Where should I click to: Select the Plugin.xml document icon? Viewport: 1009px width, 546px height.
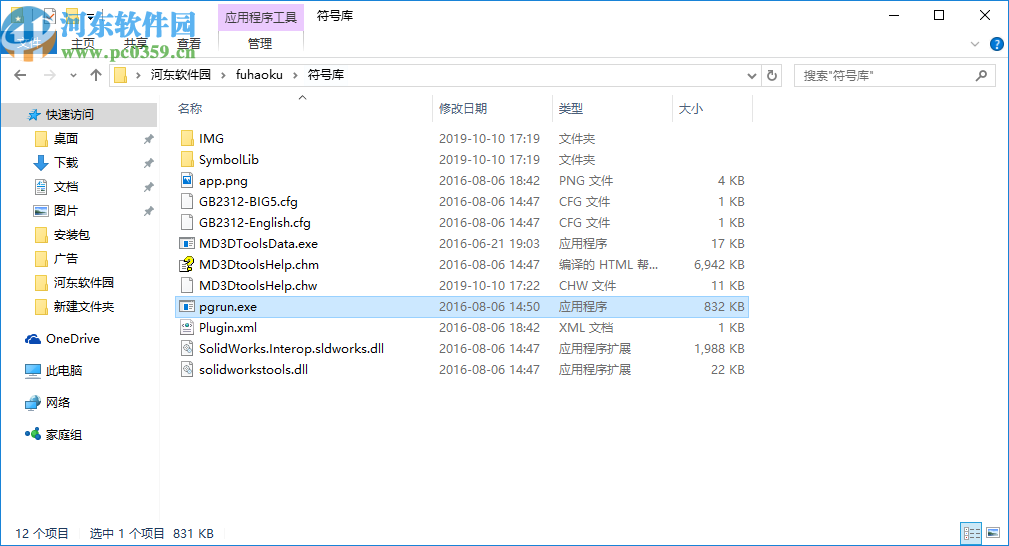coord(187,328)
